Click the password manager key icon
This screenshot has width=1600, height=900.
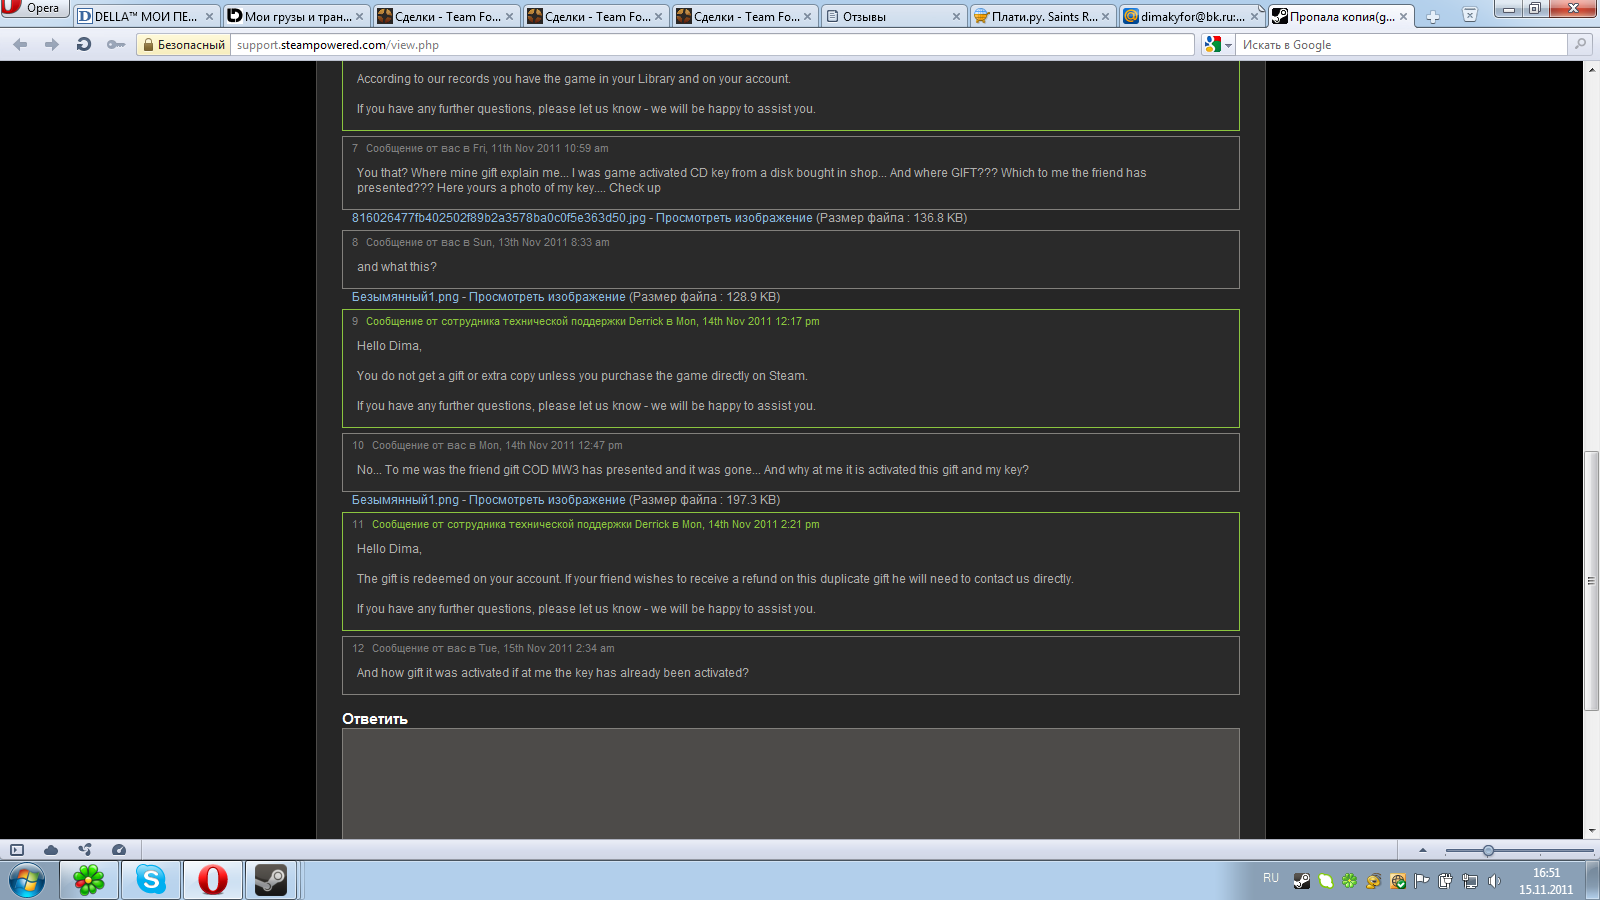tap(116, 44)
